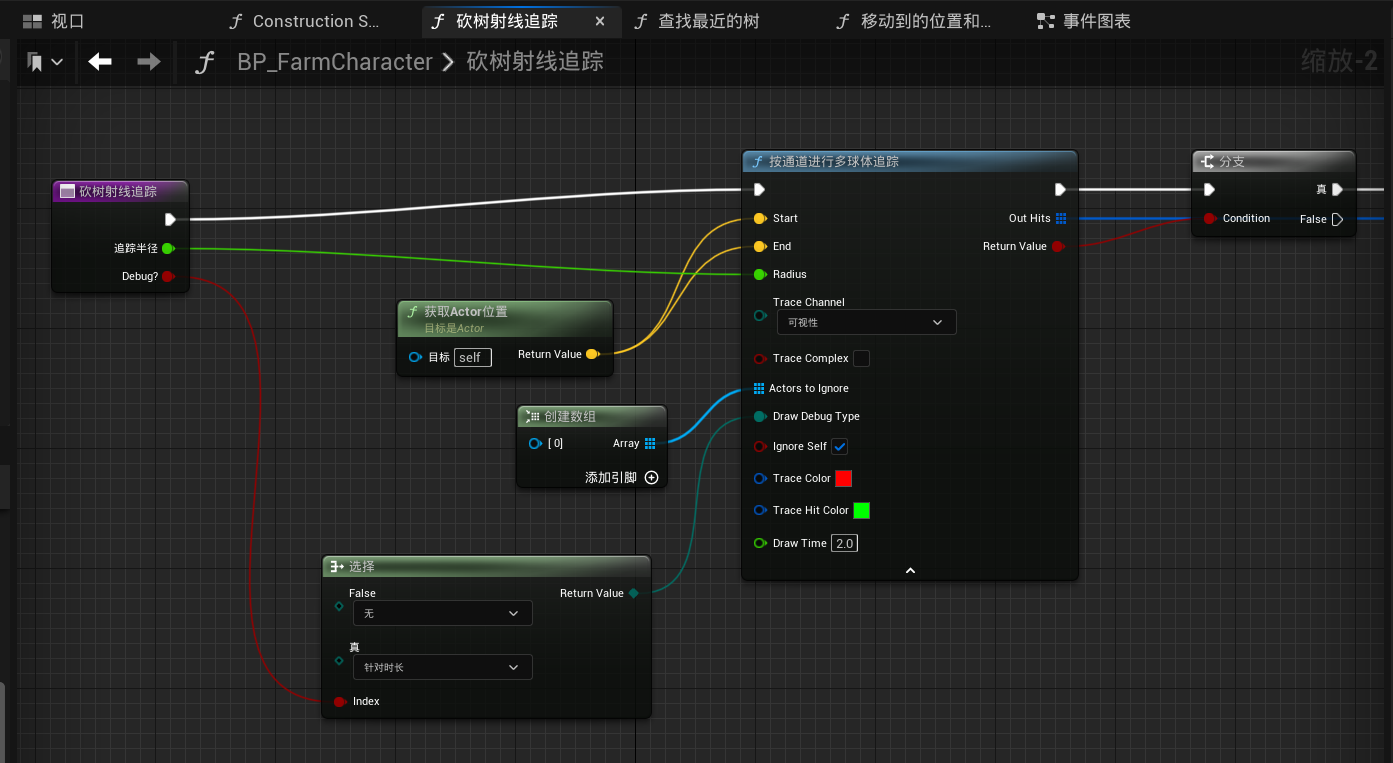Click the Array output pin on 创建数组
1393x763 pixels.
coord(650,443)
